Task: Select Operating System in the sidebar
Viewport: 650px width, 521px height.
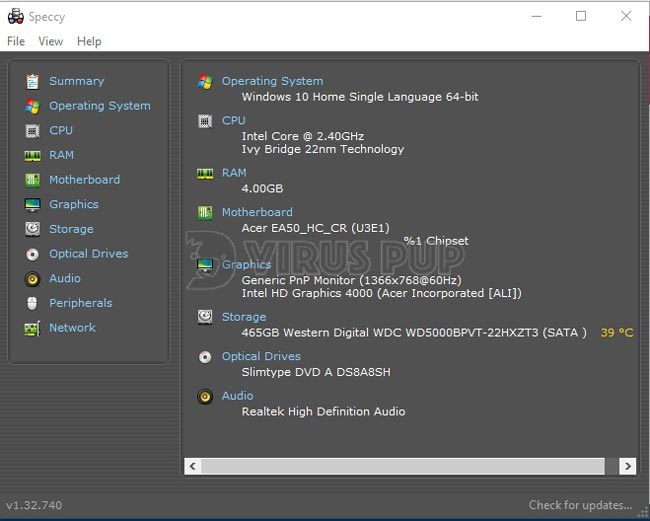Action: tap(100, 106)
